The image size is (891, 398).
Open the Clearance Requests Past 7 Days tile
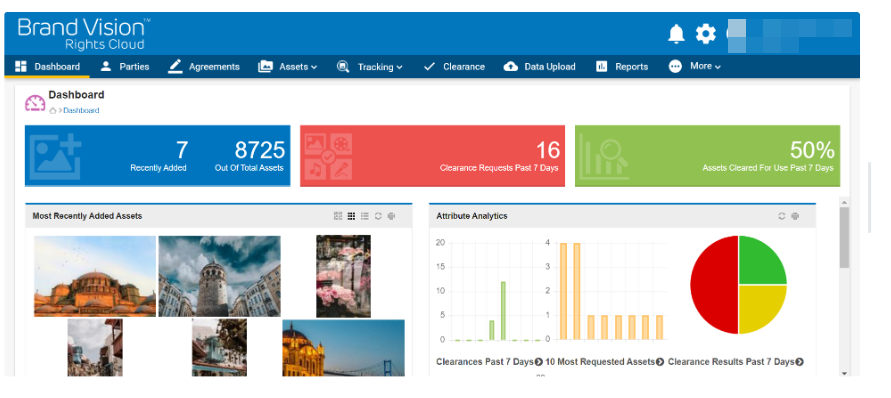point(432,156)
